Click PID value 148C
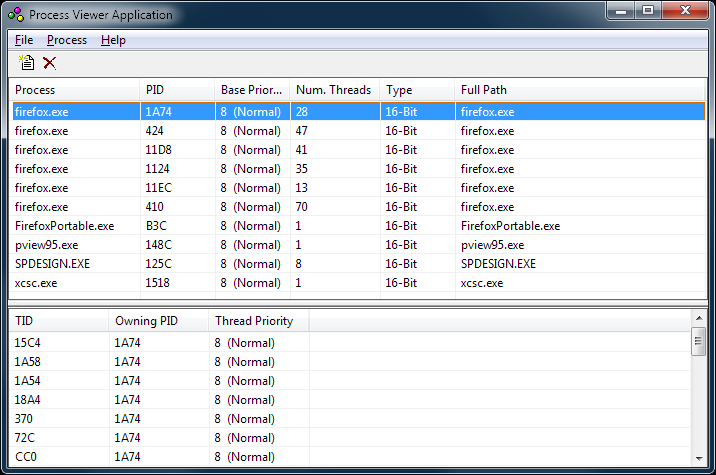716x475 pixels. 158,245
